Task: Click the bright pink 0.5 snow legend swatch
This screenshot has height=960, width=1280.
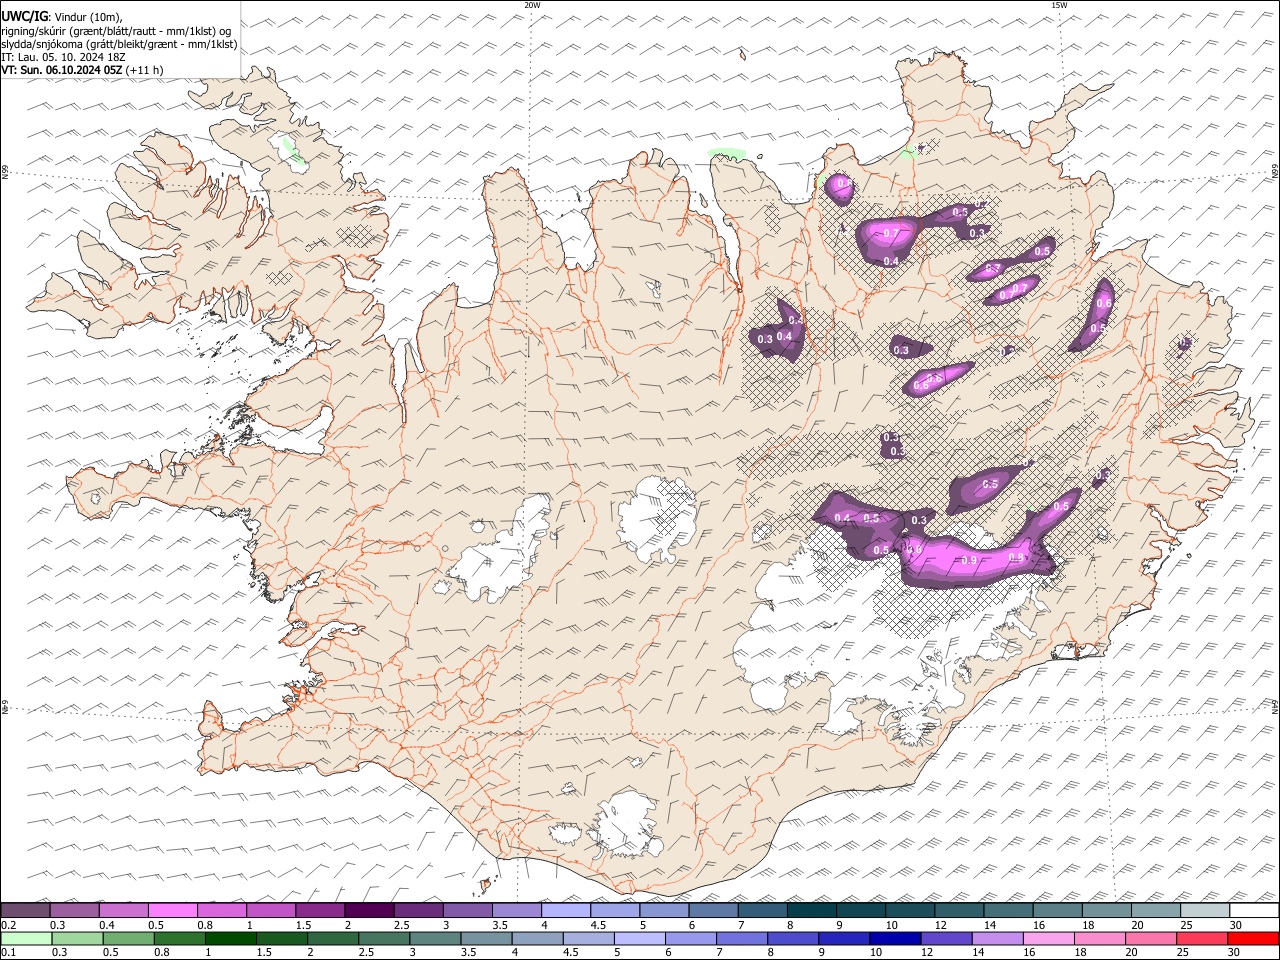Action: [173, 910]
